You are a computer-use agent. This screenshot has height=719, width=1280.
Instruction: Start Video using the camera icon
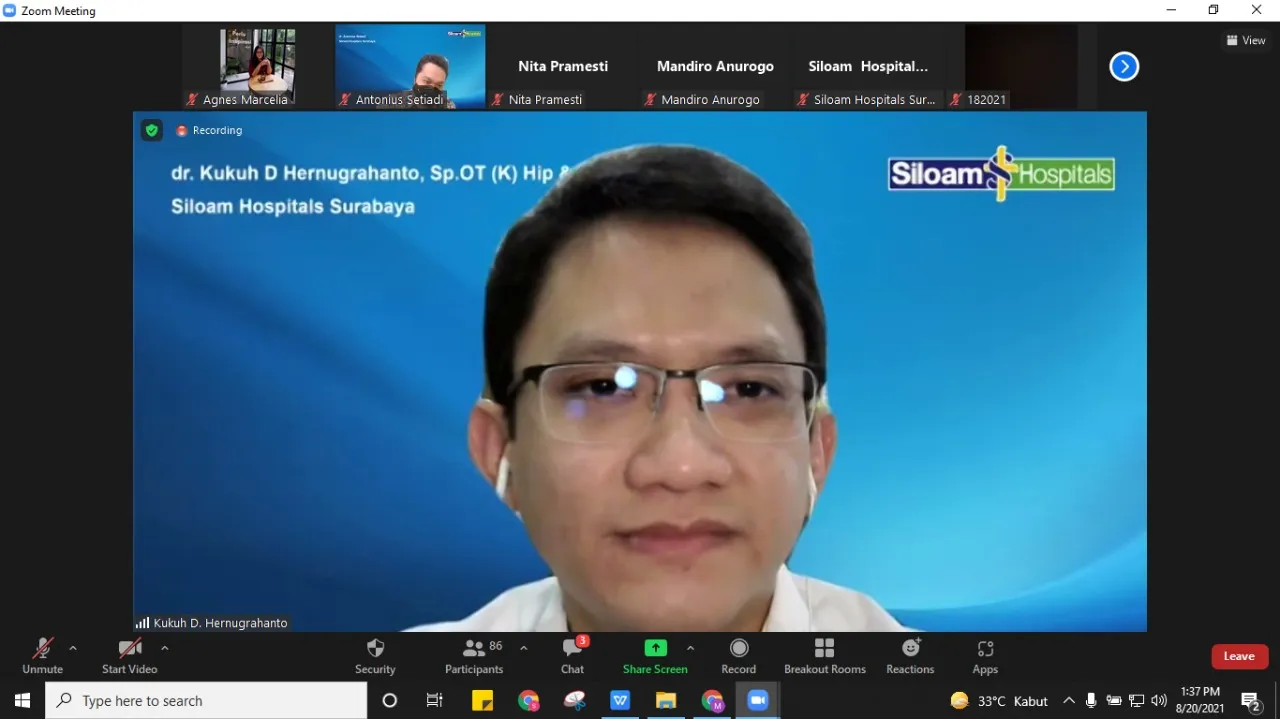[x=129, y=656]
